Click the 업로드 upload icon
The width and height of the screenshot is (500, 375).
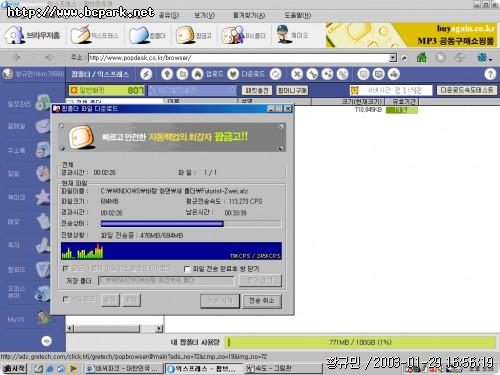[197, 74]
